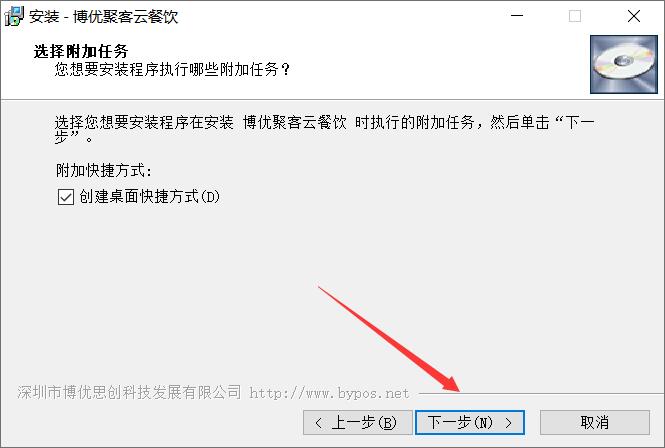Go back with the 上一步(B) button

358,423
